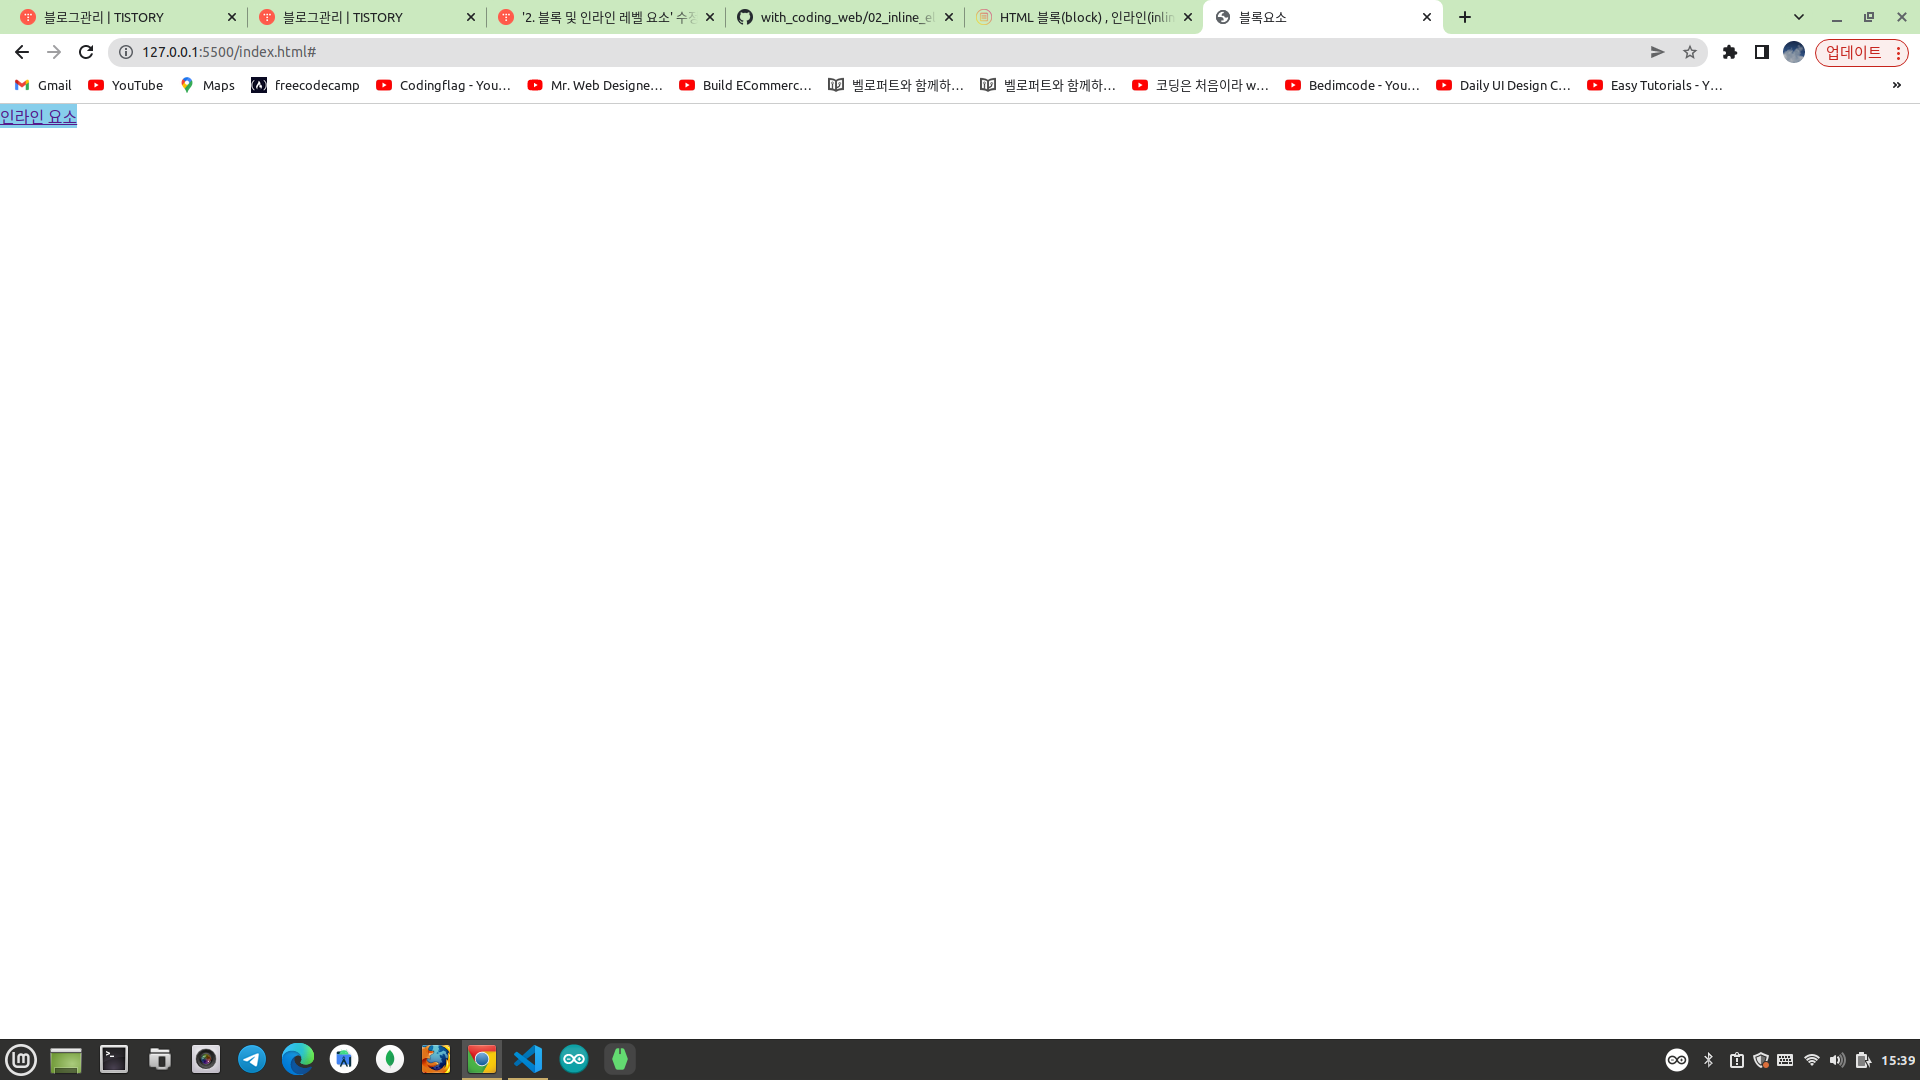Click the share page arrow icon
Viewport: 1920px width, 1080px height.
pyautogui.click(x=1657, y=52)
